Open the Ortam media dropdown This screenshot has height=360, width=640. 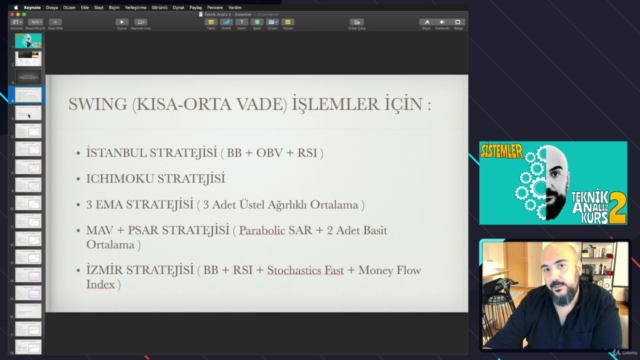pos(272,22)
